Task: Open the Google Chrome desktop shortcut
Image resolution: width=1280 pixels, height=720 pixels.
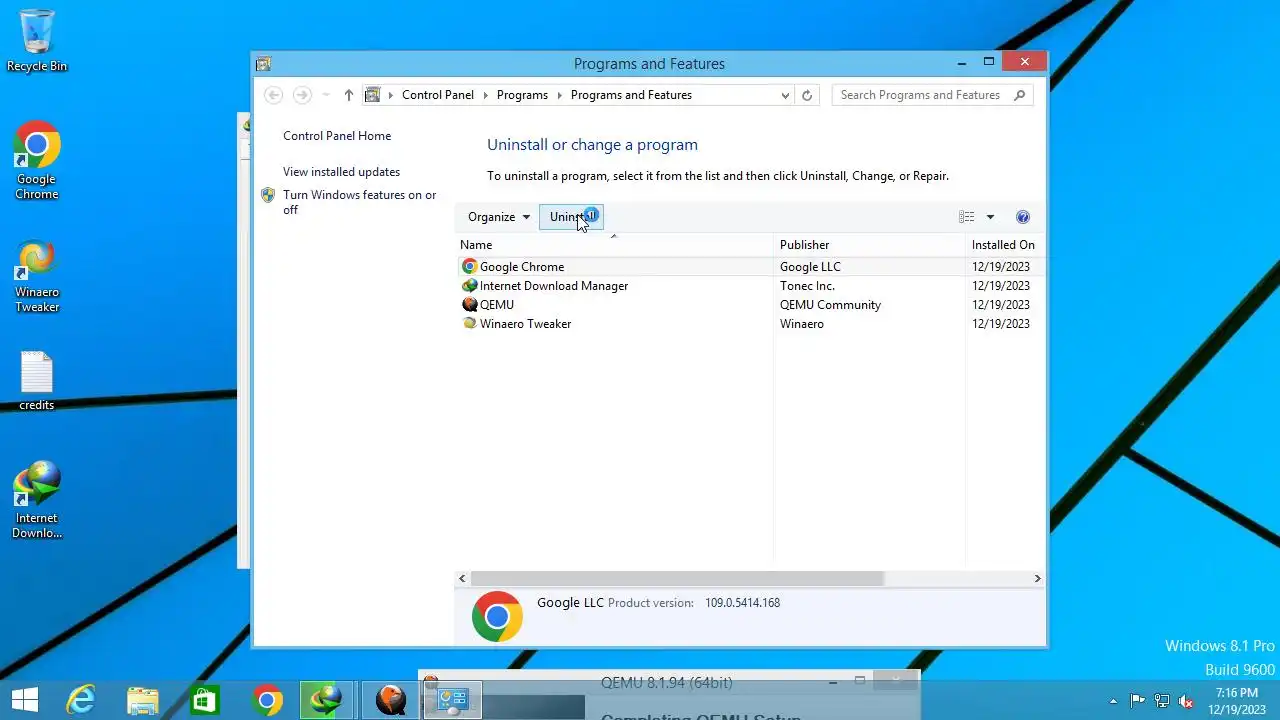Action: 37,161
